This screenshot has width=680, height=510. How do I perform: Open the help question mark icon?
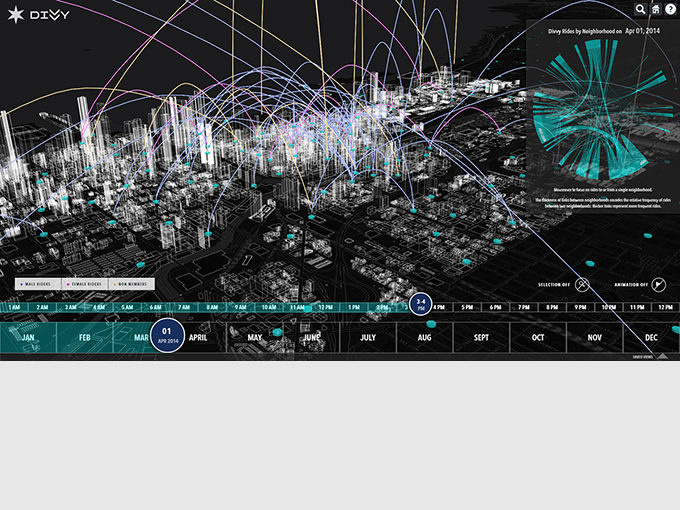[x=670, y=9]
